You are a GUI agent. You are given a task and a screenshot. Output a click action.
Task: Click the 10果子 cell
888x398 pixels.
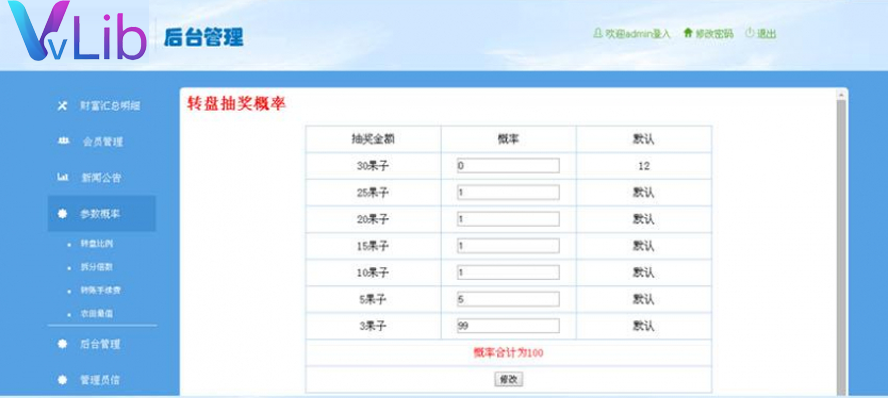pyautogui.click(x=373, y=272)
